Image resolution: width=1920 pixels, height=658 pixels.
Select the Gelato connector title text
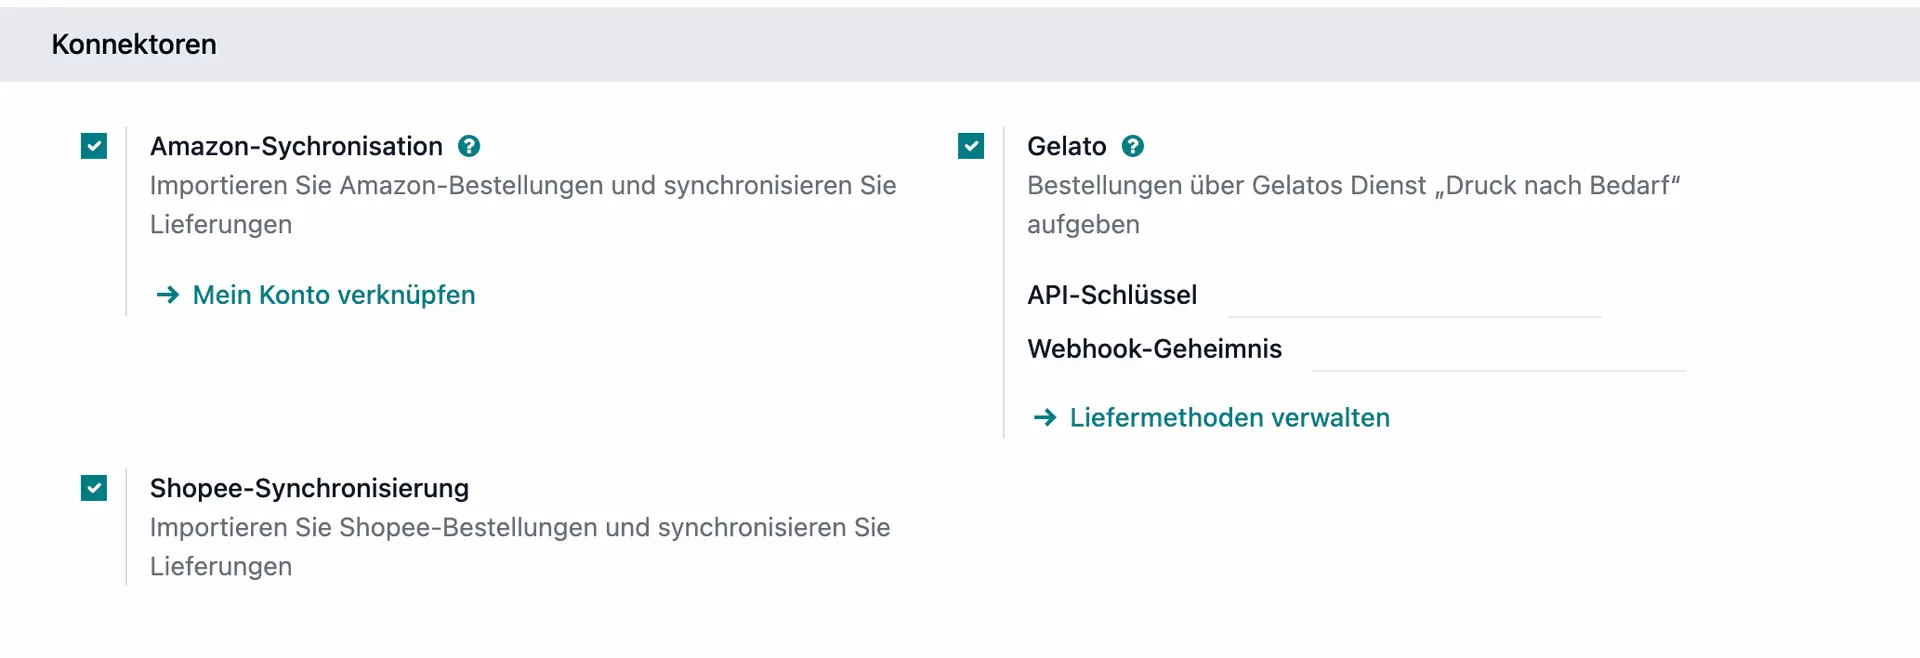pos(1068,146)
